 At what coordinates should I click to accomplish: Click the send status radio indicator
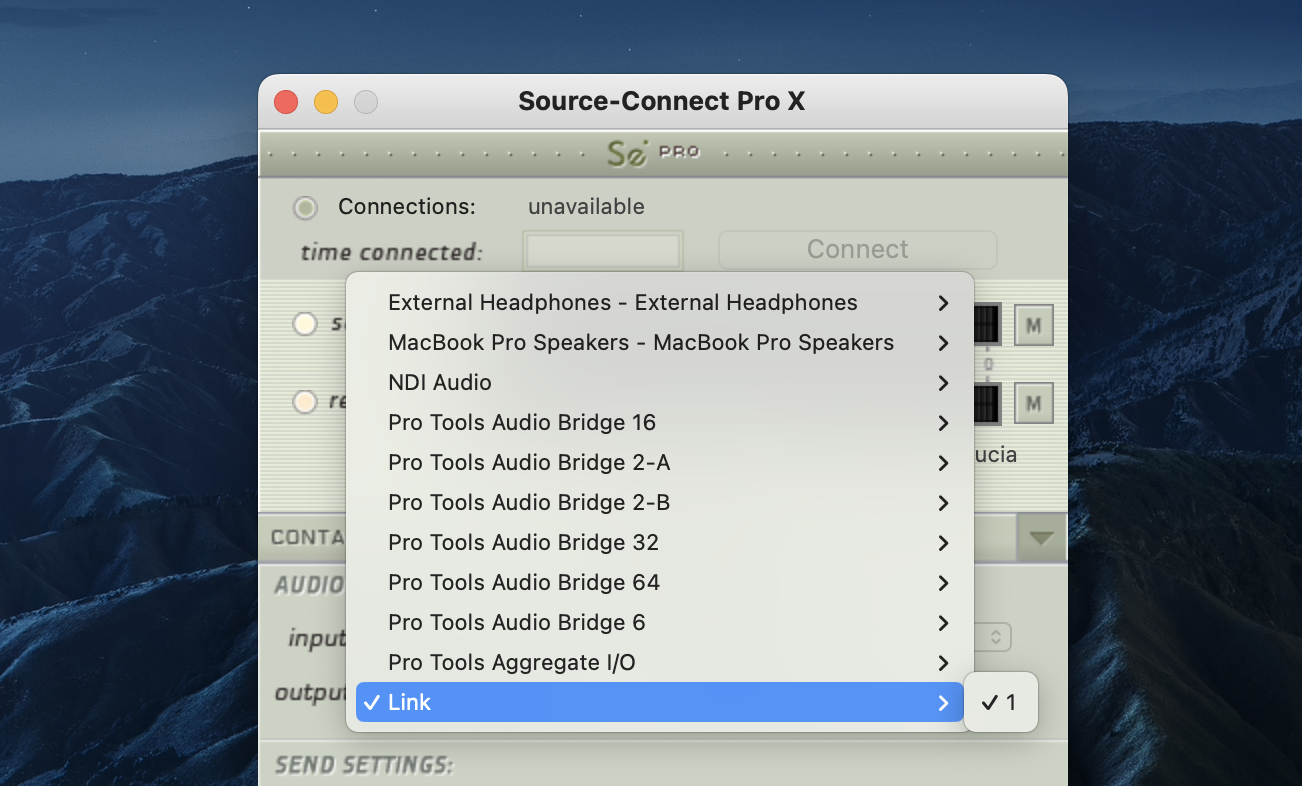tap(304, 324)
